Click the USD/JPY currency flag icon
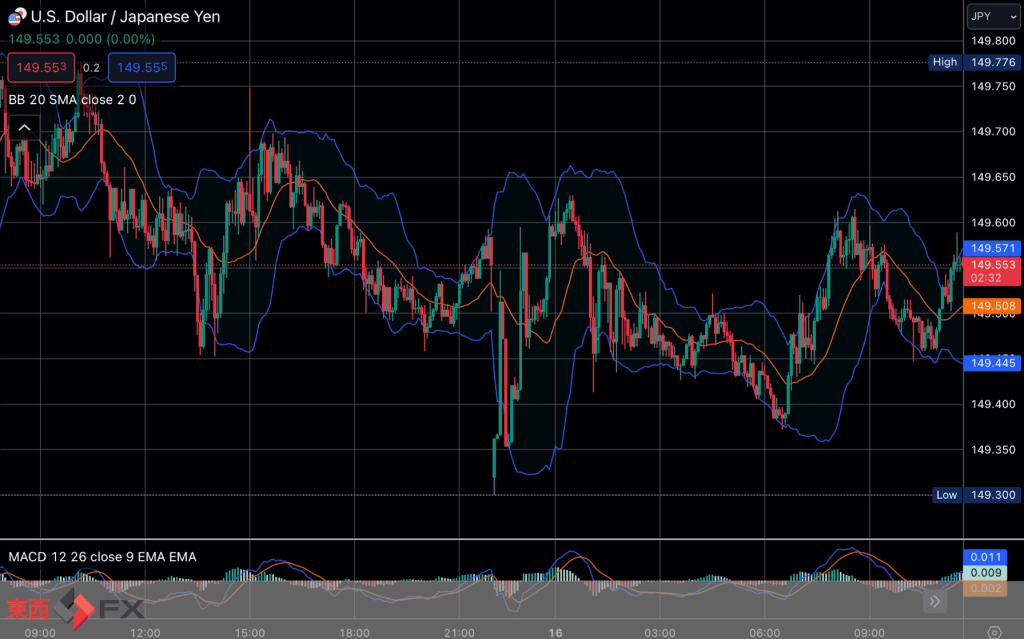Image resolution: width=1024 pixels, height=639 pixels. point(17,16)
